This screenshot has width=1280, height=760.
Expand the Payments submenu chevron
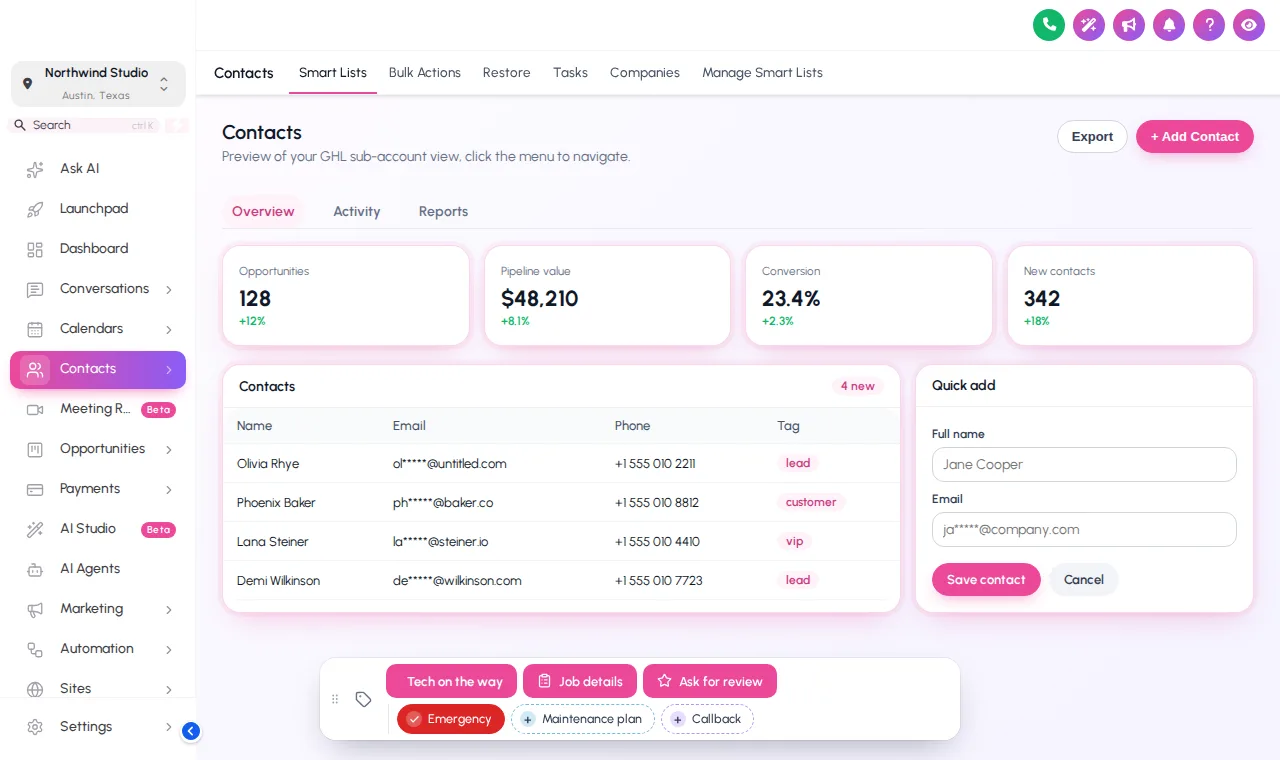click(x=169, y=489)
